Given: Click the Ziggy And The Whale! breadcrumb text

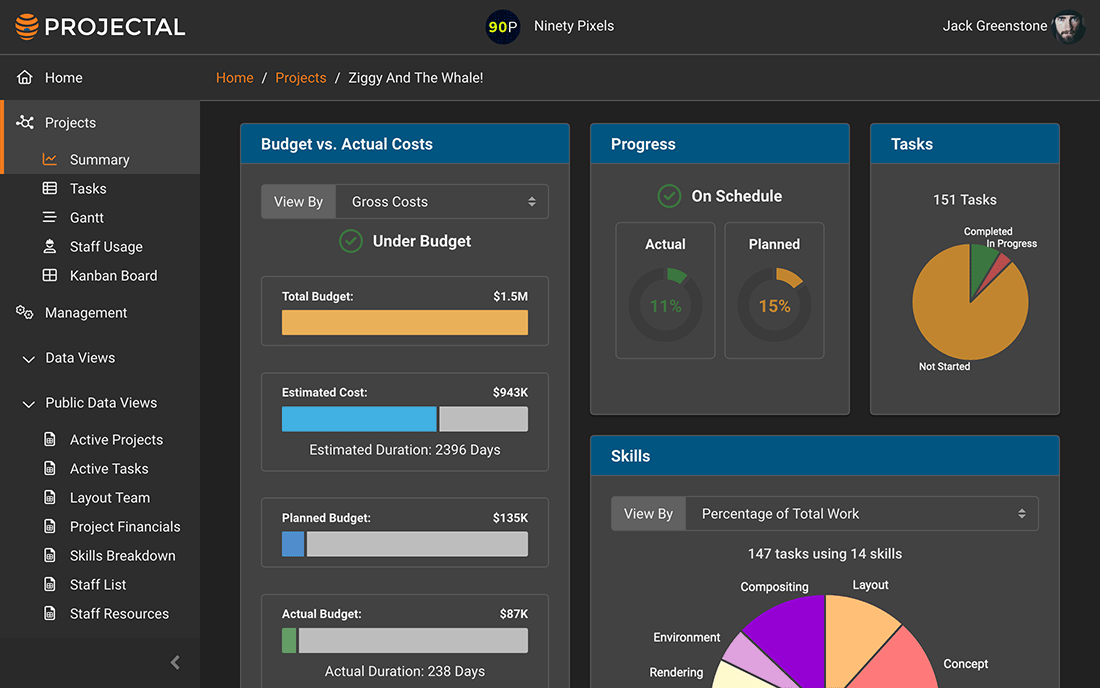Looking at the screenshot, I should (415, 77).
